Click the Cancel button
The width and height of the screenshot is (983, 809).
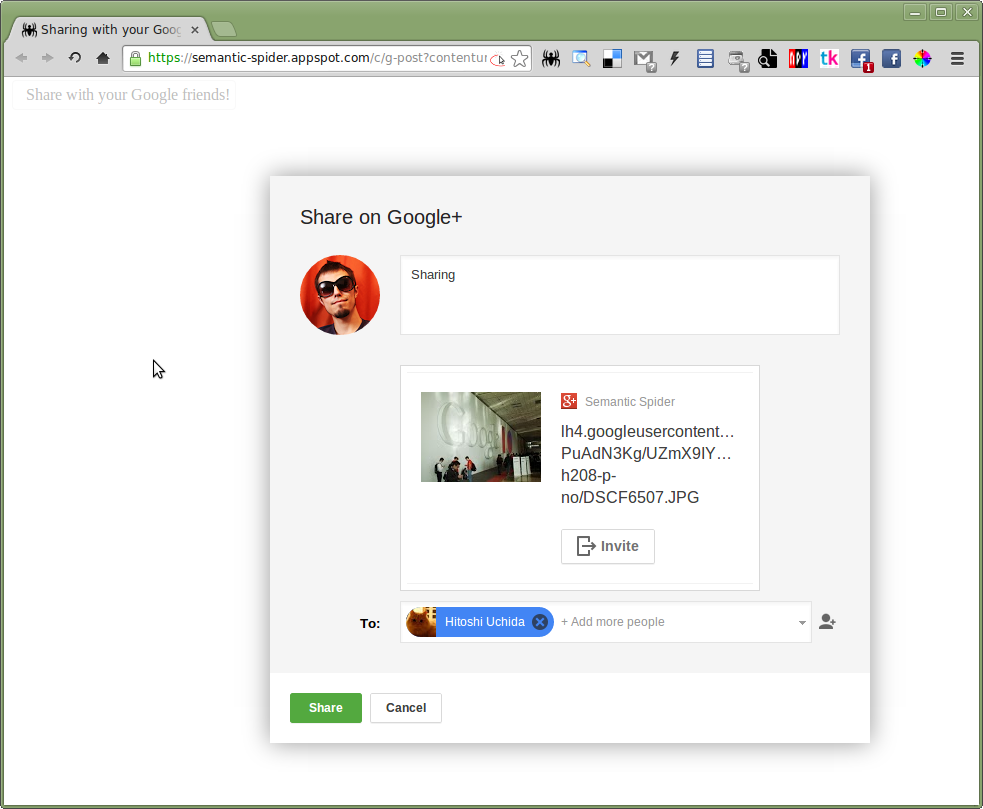click(x=406, y=708)
